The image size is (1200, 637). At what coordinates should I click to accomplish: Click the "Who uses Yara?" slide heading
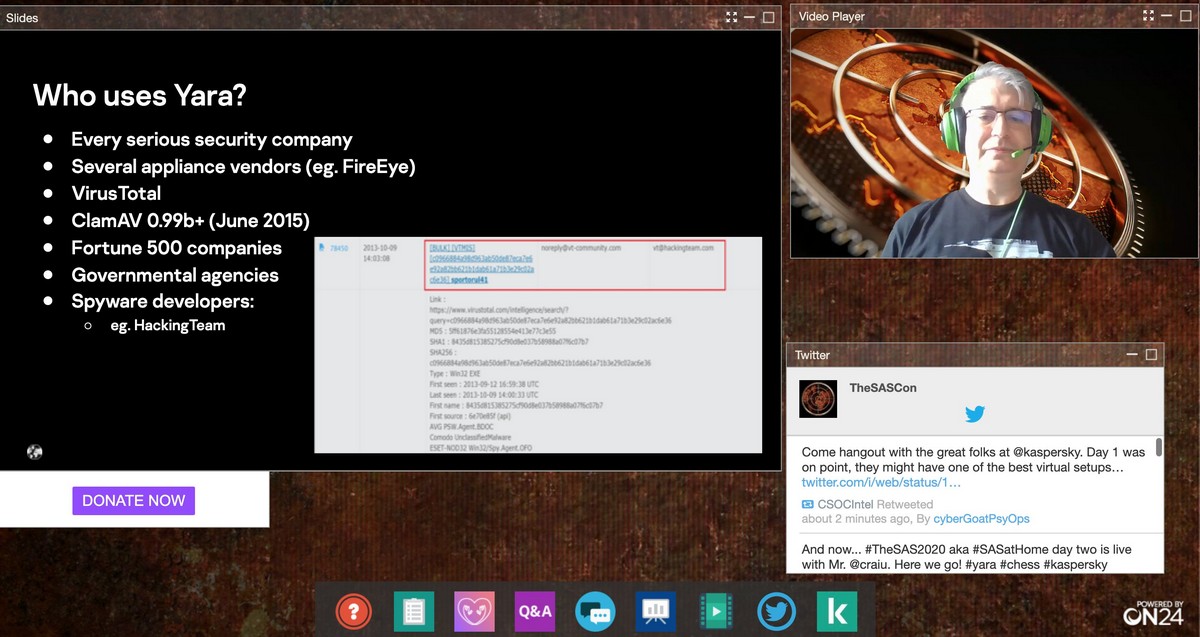(140, 95)
